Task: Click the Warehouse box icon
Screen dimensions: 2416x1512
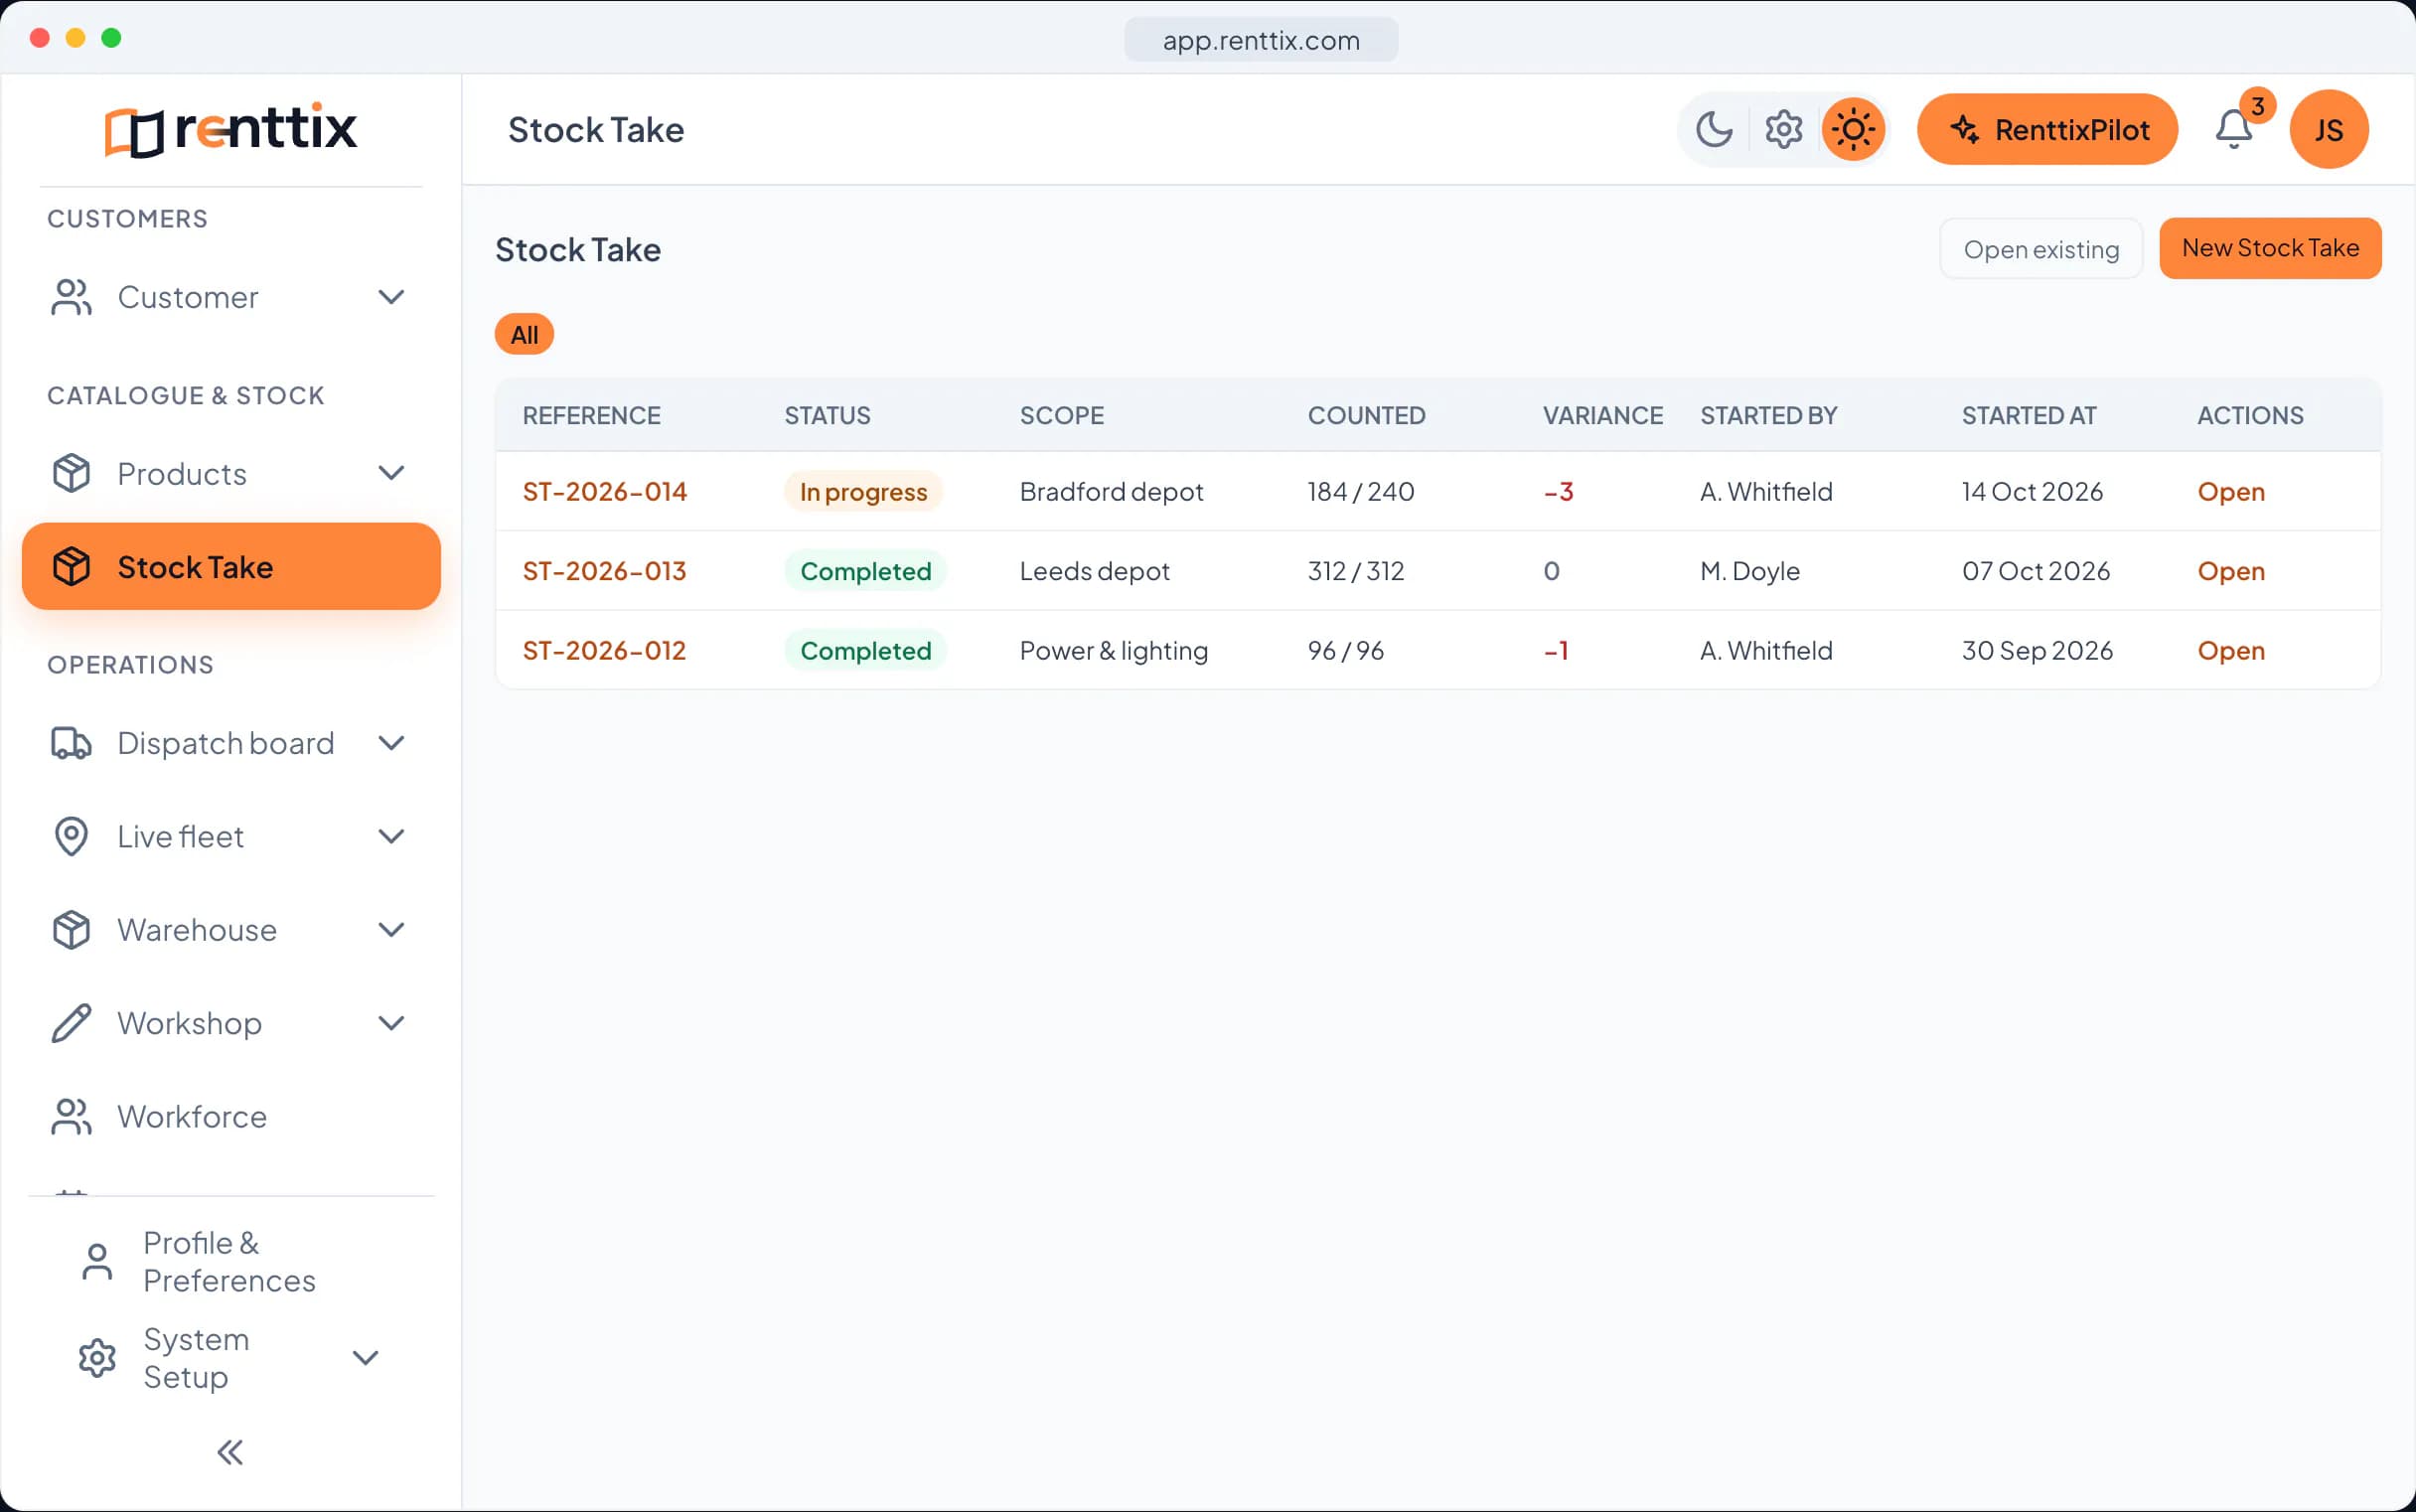Action: pyautogui.click(x=71, y=930)
